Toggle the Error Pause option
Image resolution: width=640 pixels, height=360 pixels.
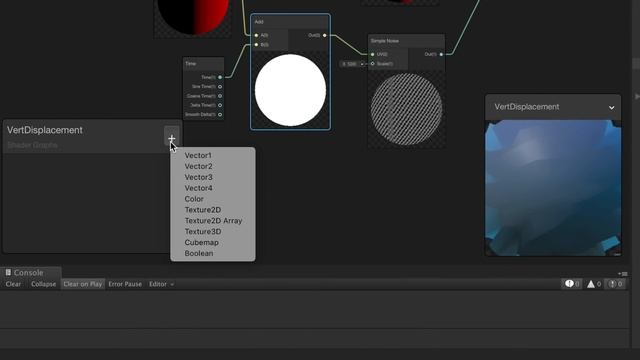pos(125,284)
